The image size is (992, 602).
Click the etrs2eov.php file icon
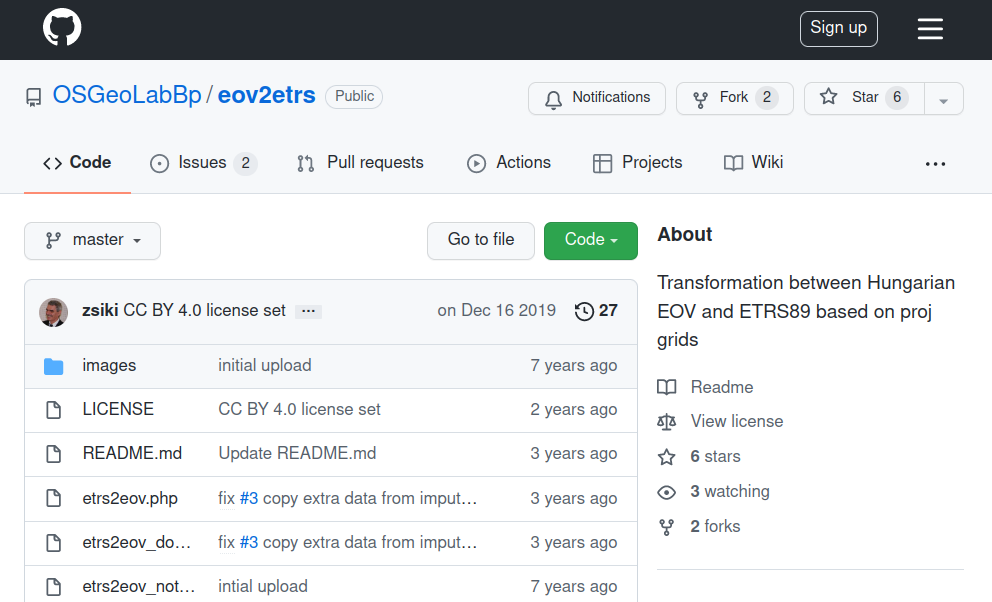tap(54, 499)
